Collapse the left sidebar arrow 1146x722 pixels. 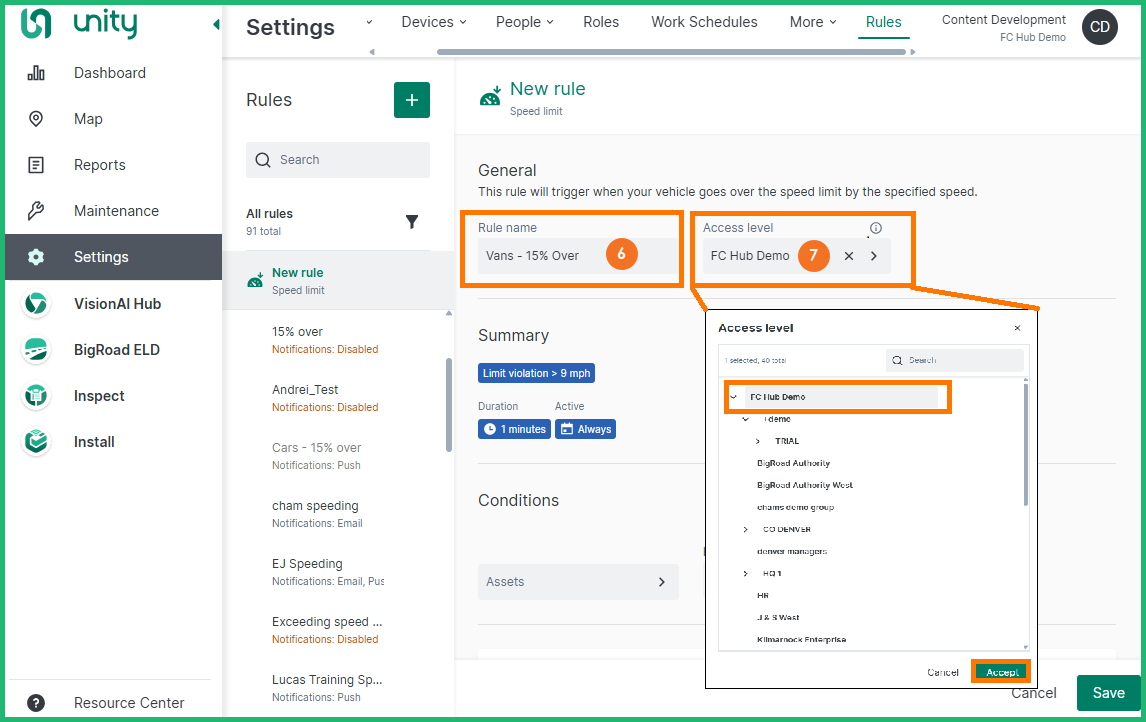[216, 25]
